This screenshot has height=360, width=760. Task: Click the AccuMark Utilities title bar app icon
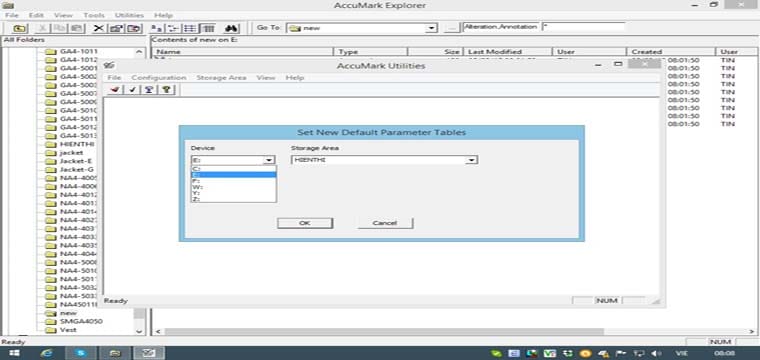point(110,65)
